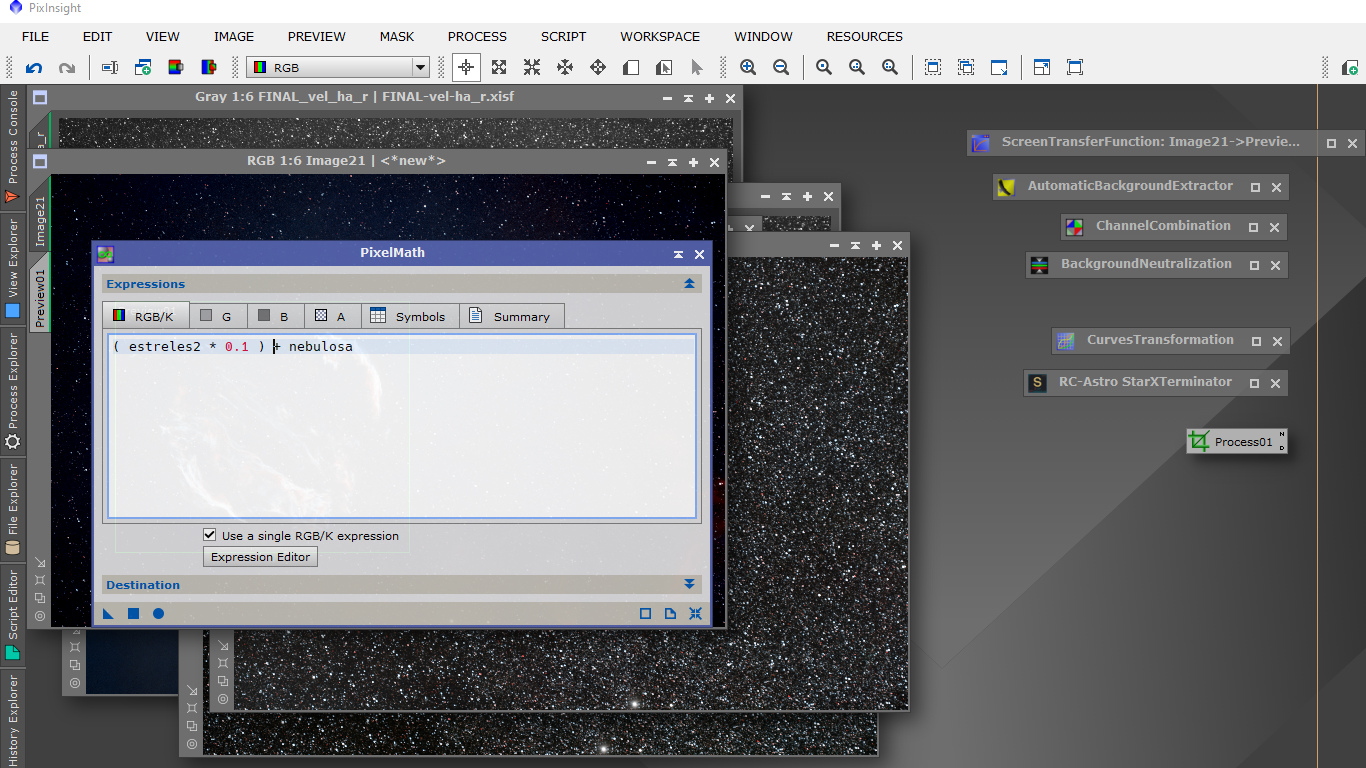
Task: Collapse the Expressions section arrows
Action: tap(689, 284)
